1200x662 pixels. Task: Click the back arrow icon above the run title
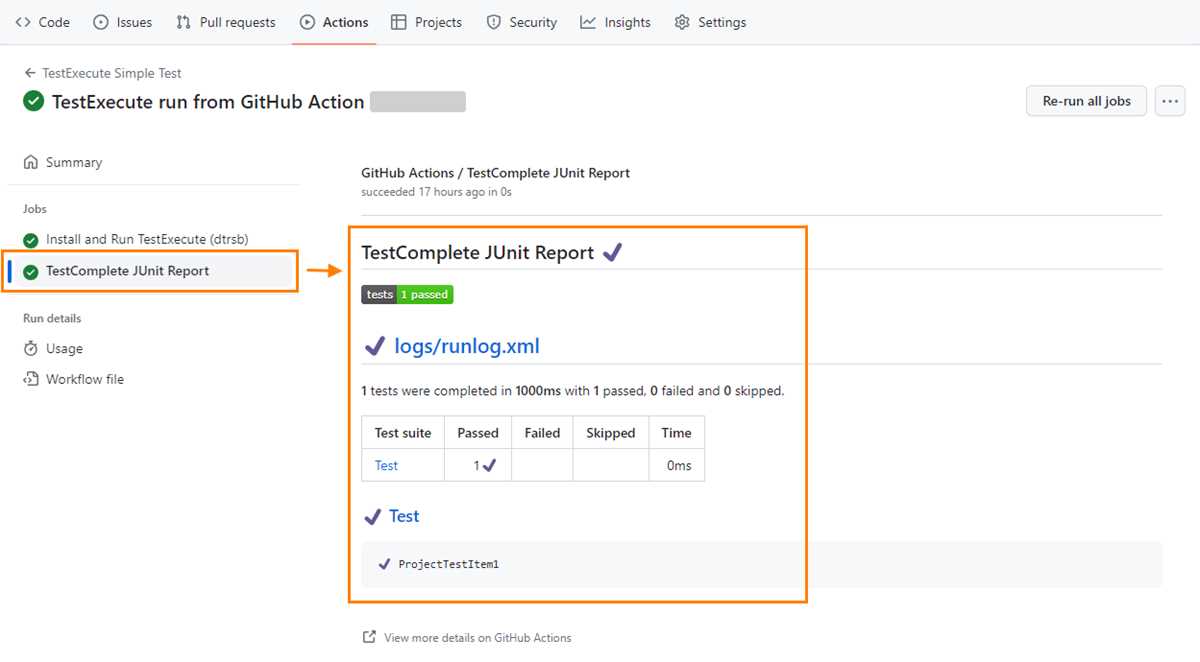(30, 73)
